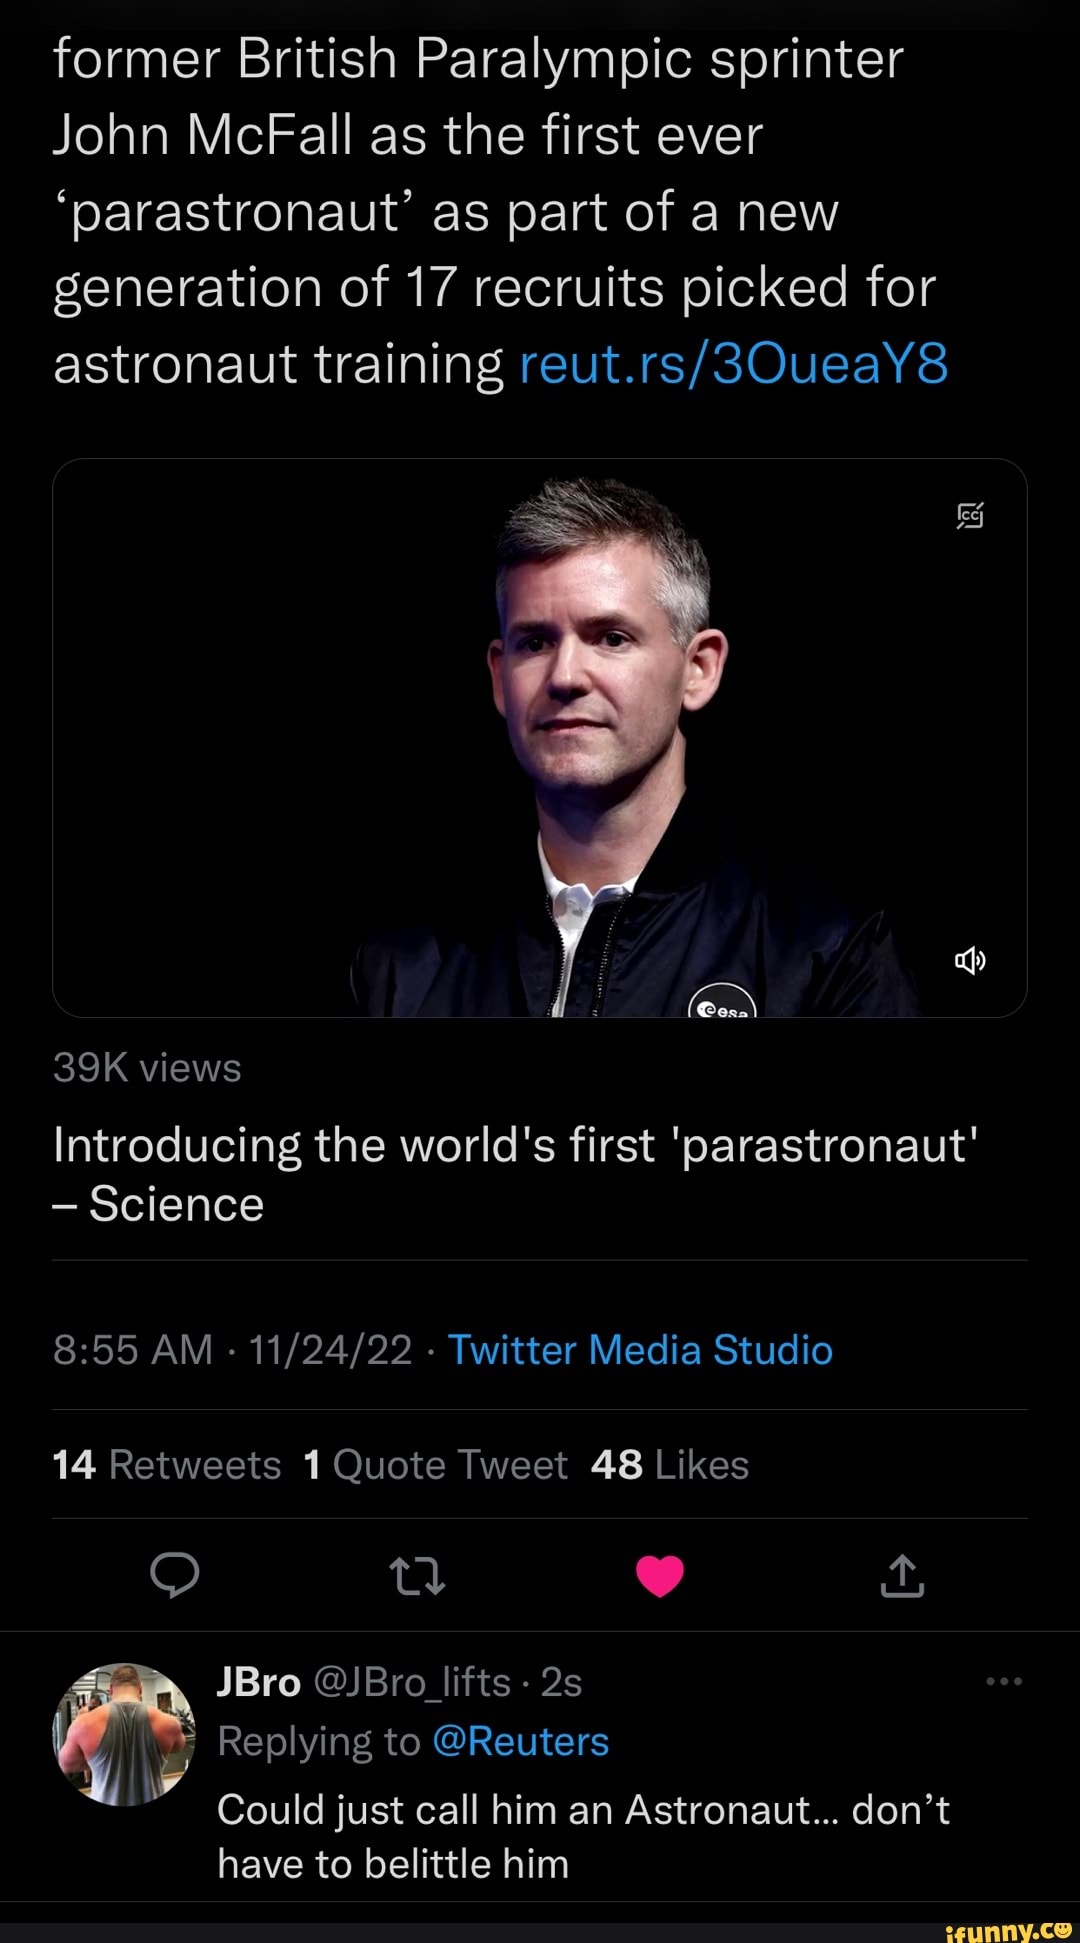Image resolution: width=1080 pixels, height=1943 pixels.
Task: Click the Twitter Media Studio link
Action: click(x=640, y=1350)
